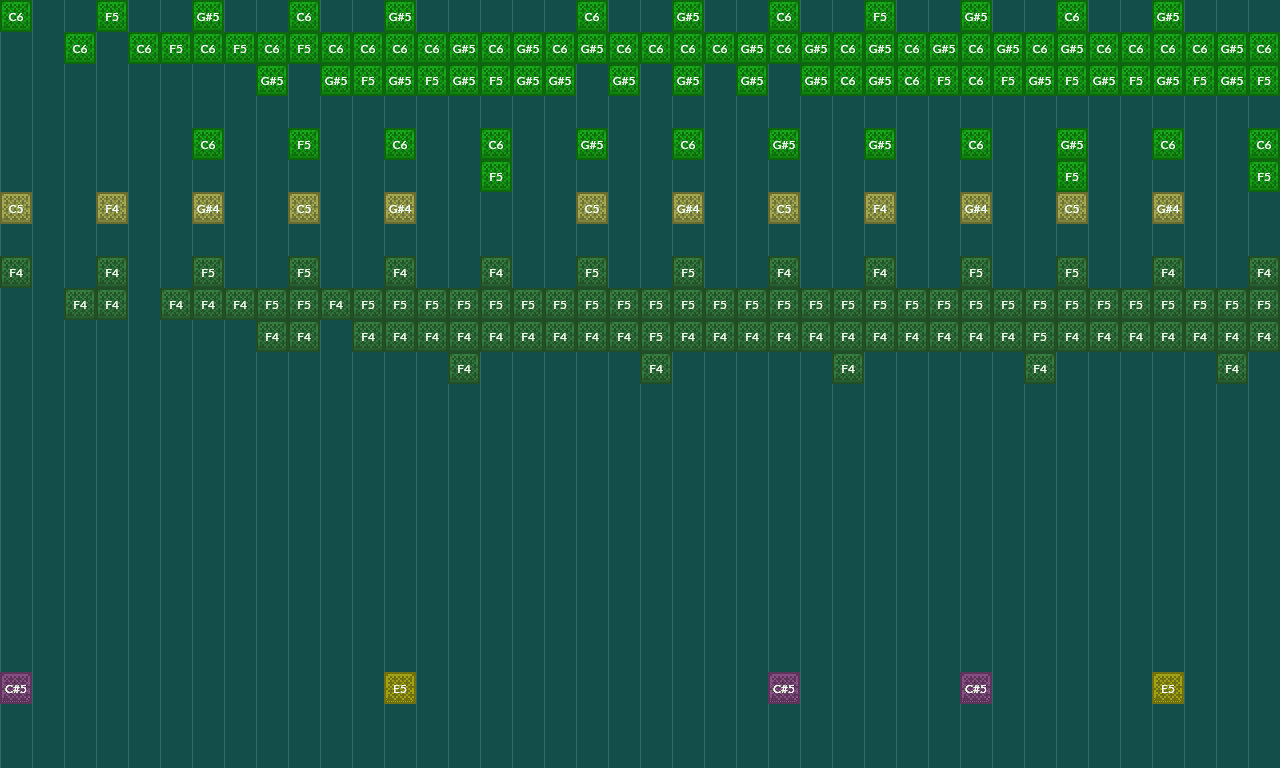Image resolution: width=1280 pixels, height=768 pixels.
Task: Click the leftmost C6 block in the second row
Action: pos(80,48)
